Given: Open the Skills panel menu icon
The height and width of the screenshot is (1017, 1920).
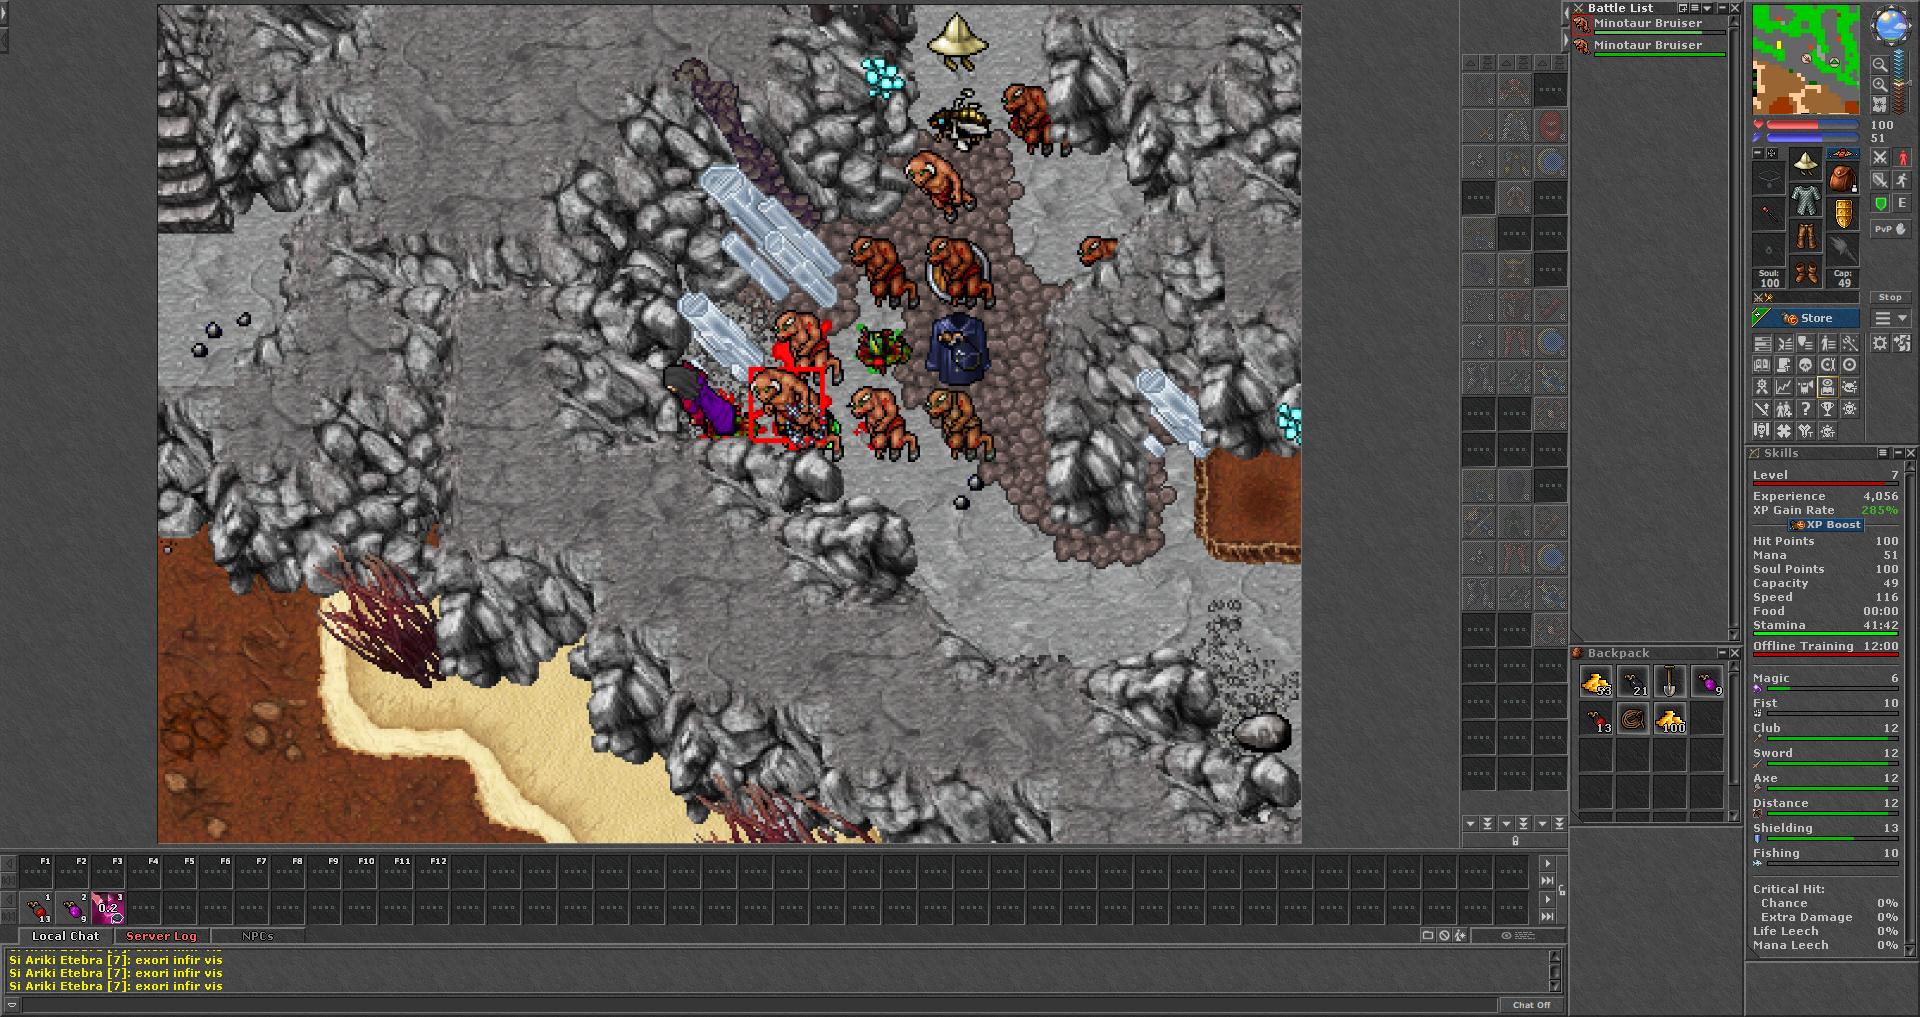Looking at the screenshot, I should [x=1882, y=453].
